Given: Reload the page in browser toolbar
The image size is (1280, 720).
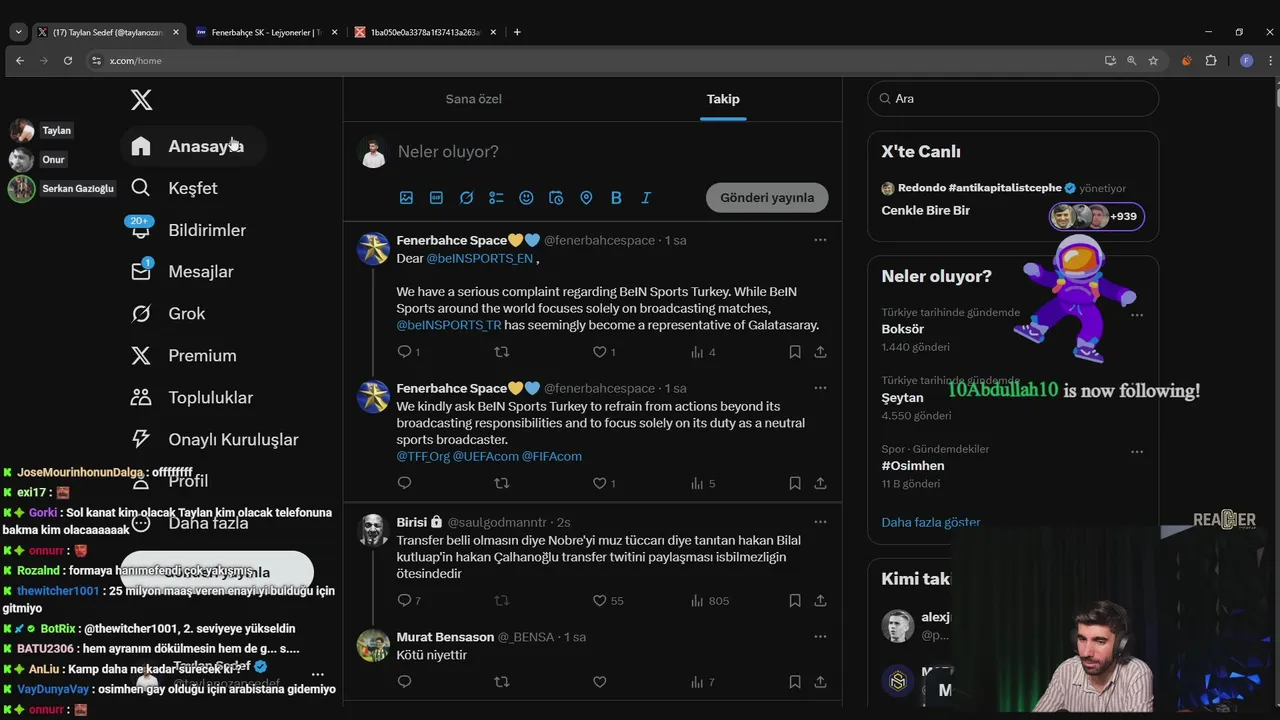Looking at the screenshot, I should 68,61.
